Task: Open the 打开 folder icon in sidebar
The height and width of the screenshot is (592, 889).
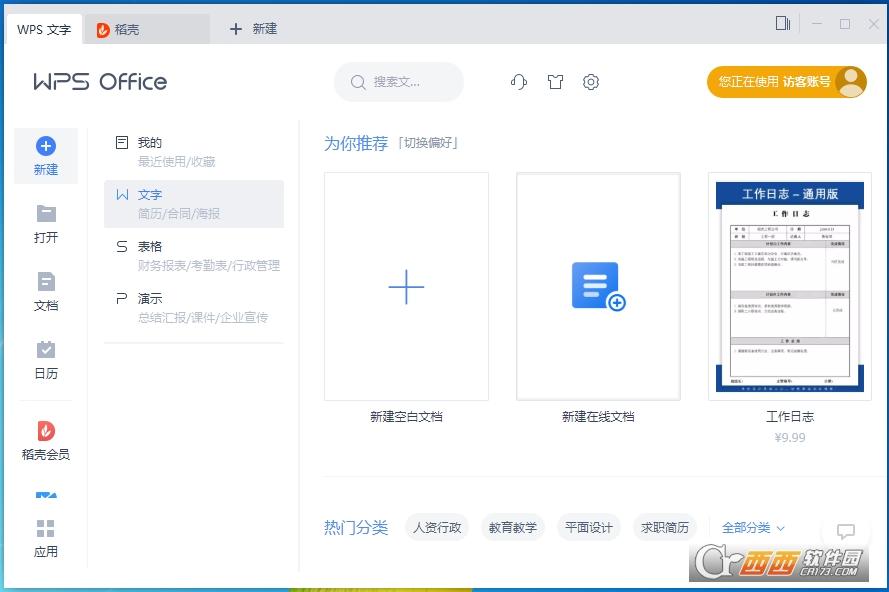Action: [x=46, y=214]
